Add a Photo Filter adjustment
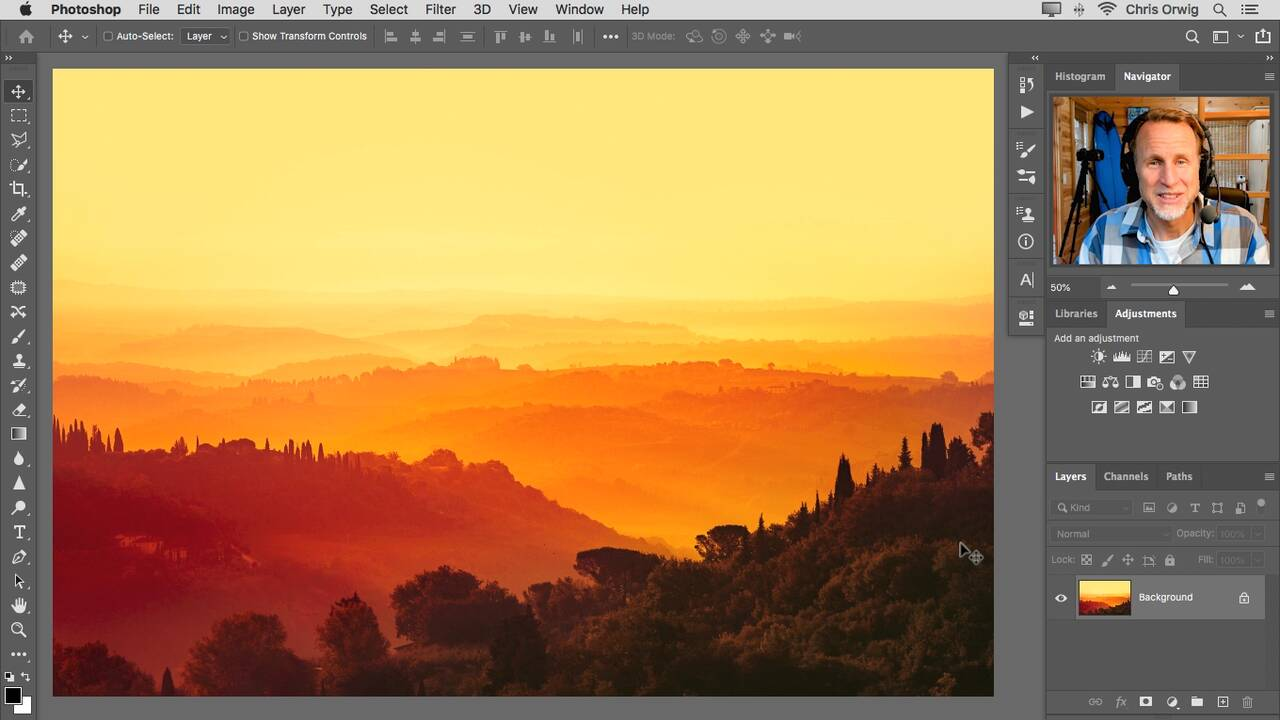 click(x=1155, y=382)
